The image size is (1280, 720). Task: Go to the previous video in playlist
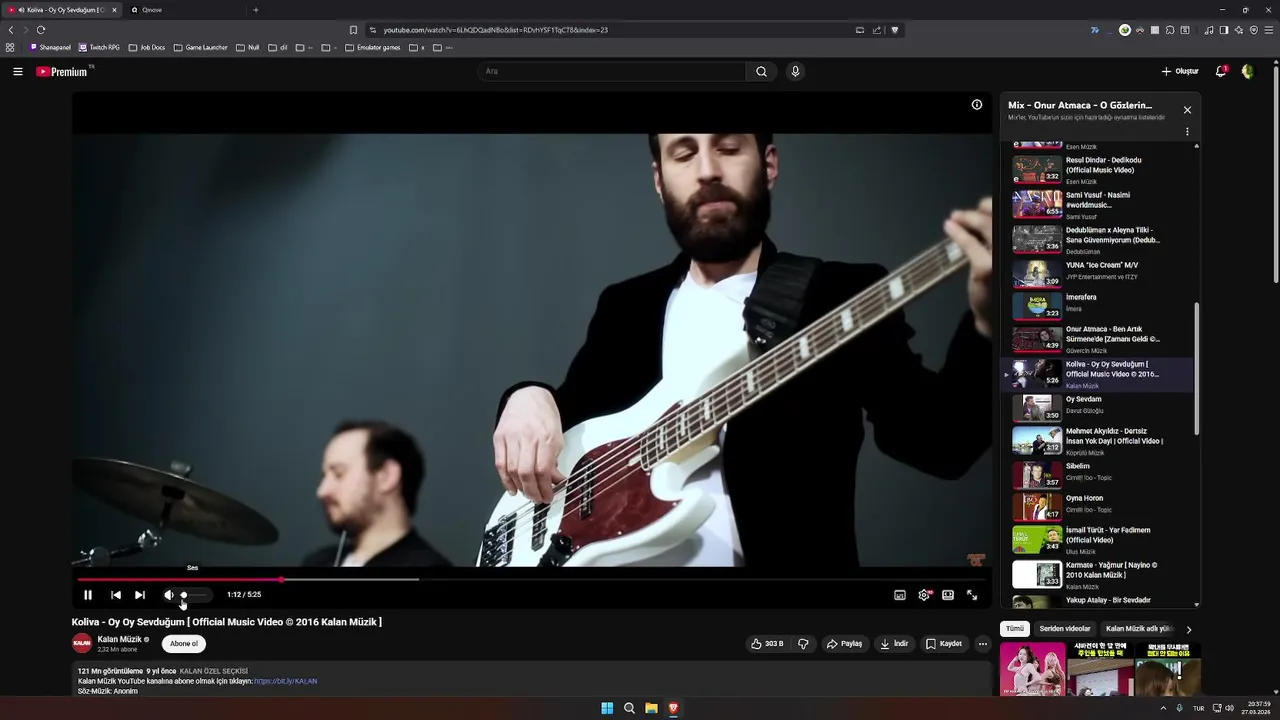[x=116, y=595]
